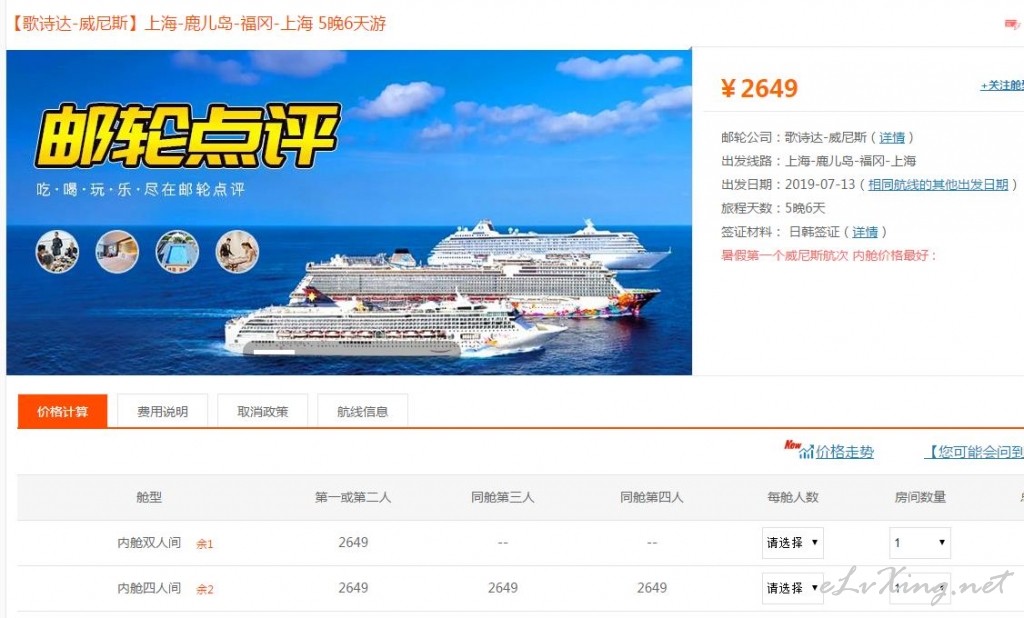Click 相同航线的其他出发日期 link
Image resolution: width=1024 pixels, height=618 pixels.
coord(938,185)
